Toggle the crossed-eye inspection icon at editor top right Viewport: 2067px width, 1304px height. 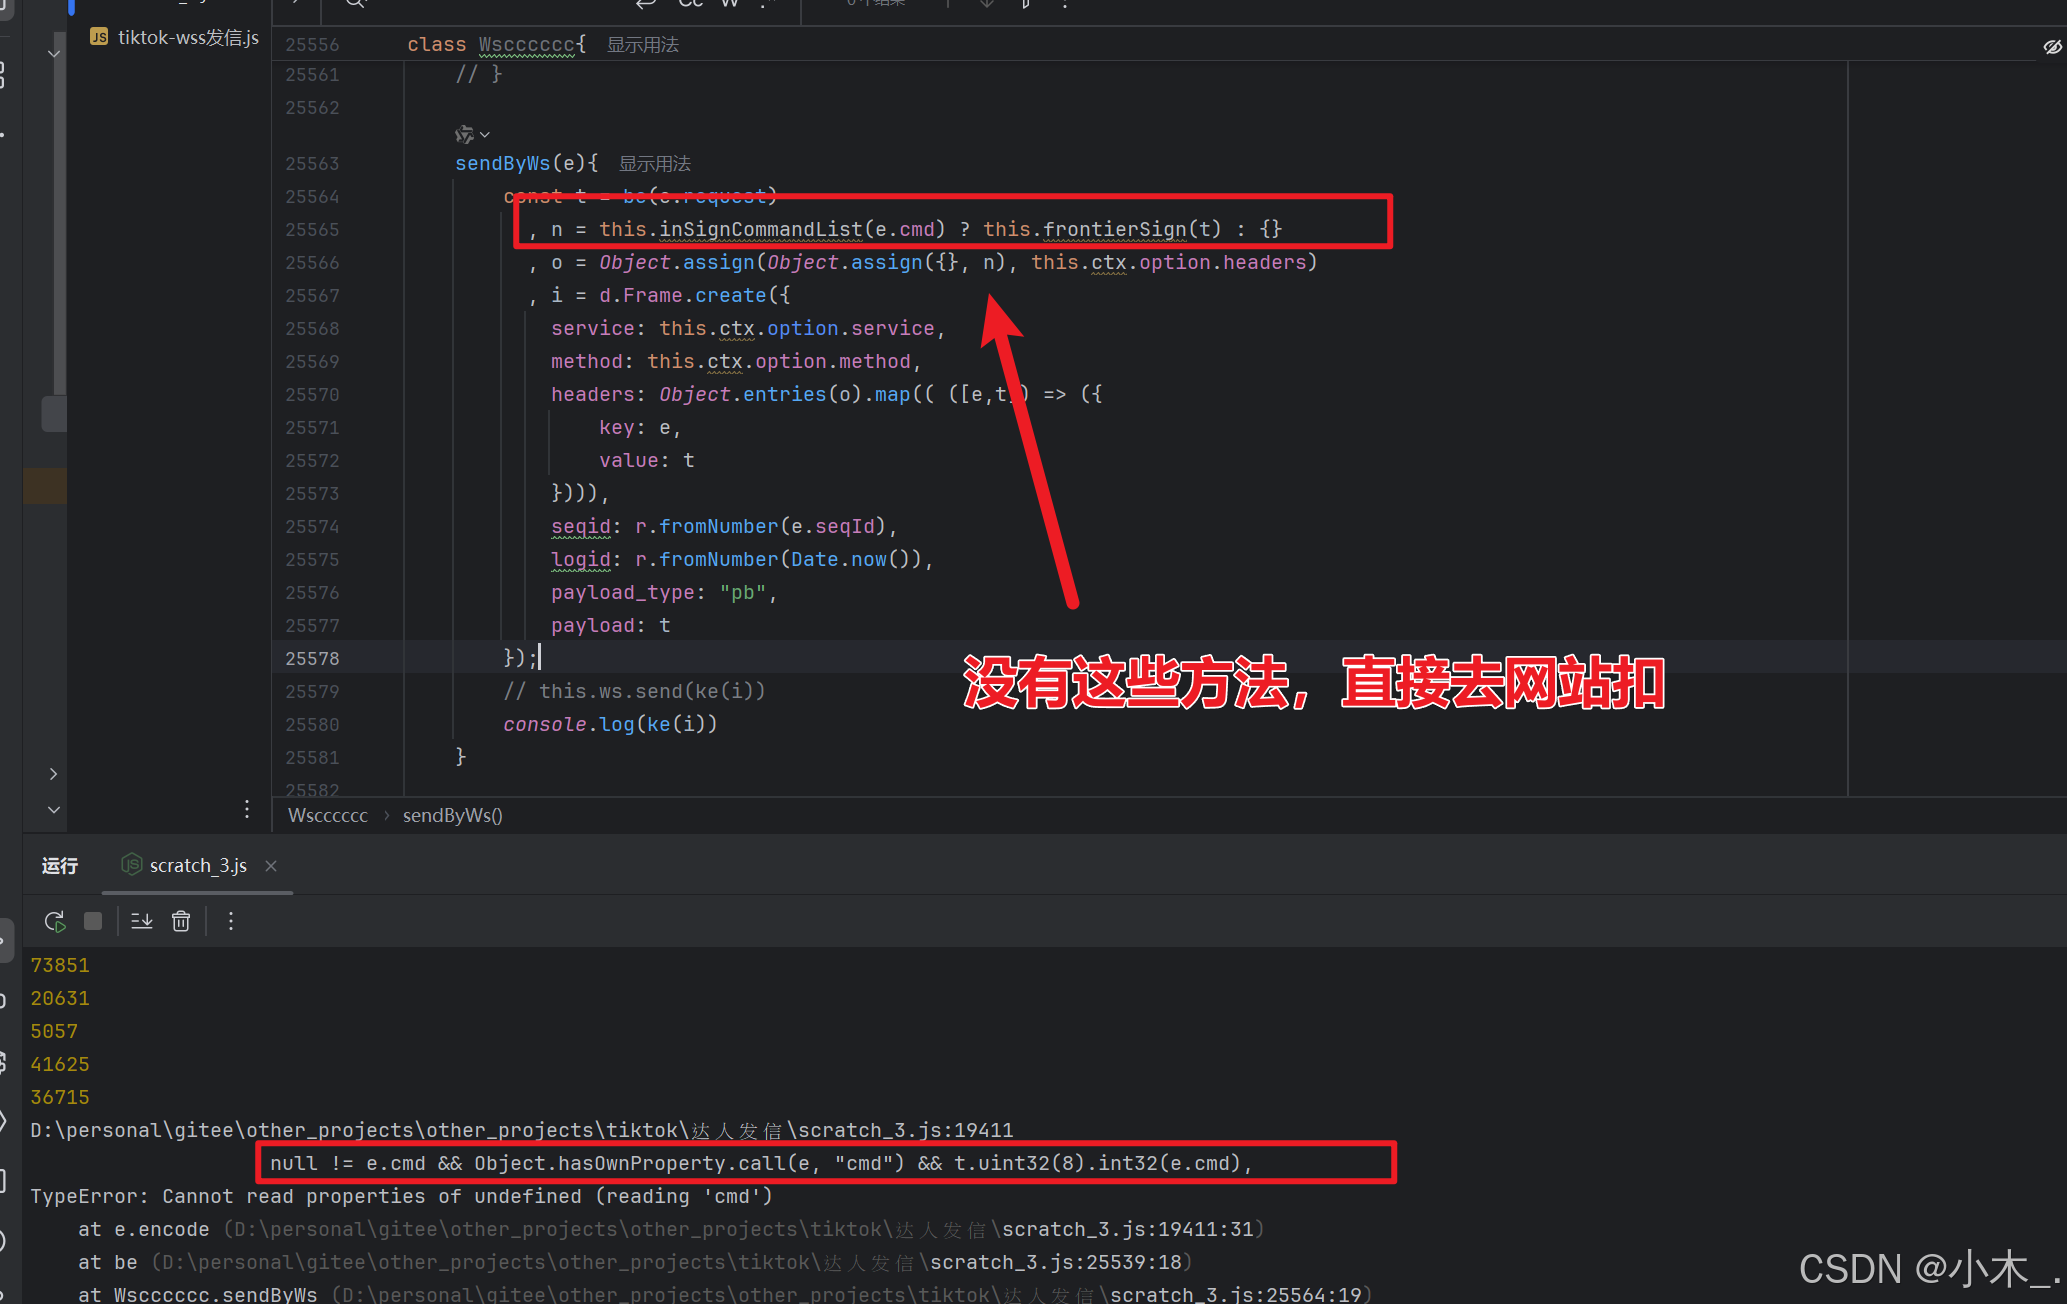(2052, 47)
